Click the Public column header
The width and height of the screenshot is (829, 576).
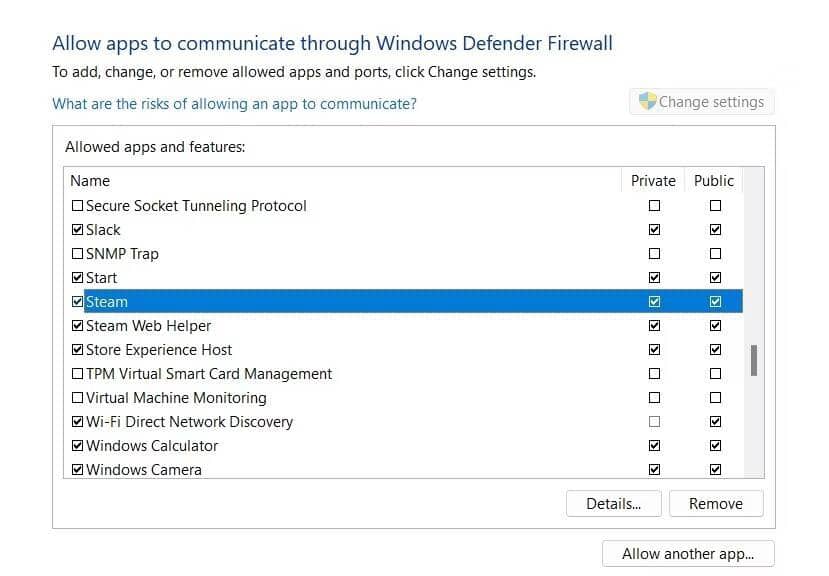pos(714,181)
